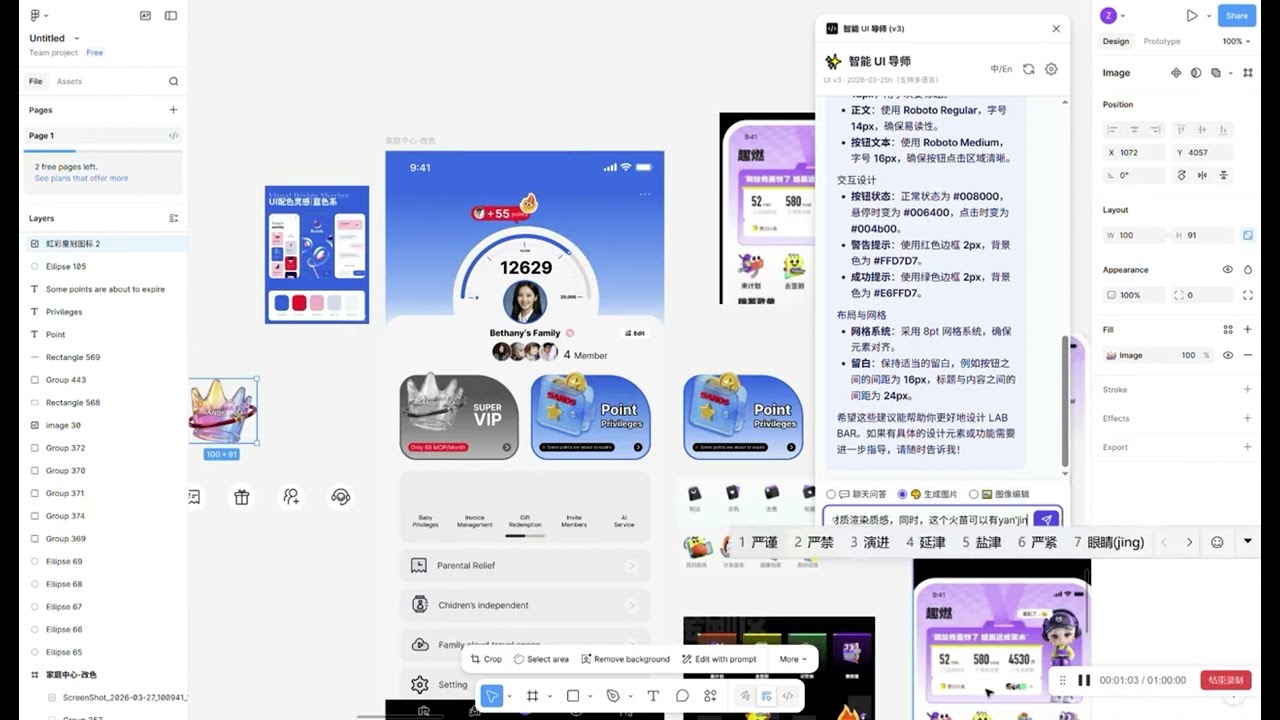Viewport: 1280px width, 720px height.
Task: Select the Pen tool
Action: point(613,696)
